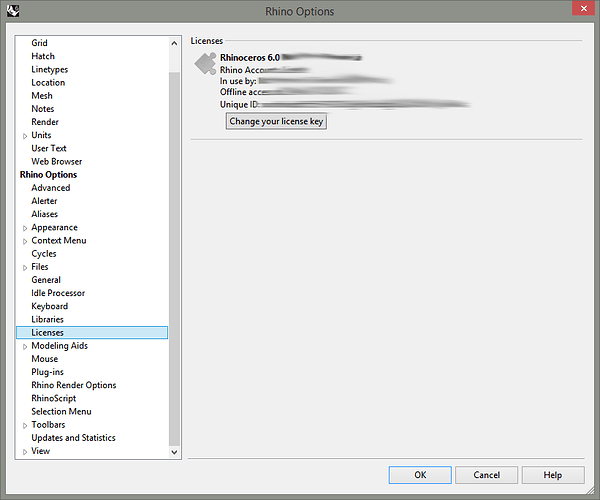Select the Files page label

[40, 267]
